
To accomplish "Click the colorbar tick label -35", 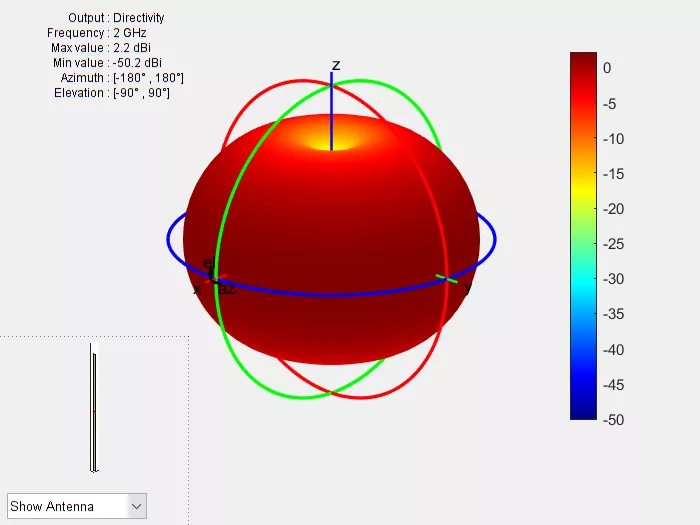I will coord(613,314).
